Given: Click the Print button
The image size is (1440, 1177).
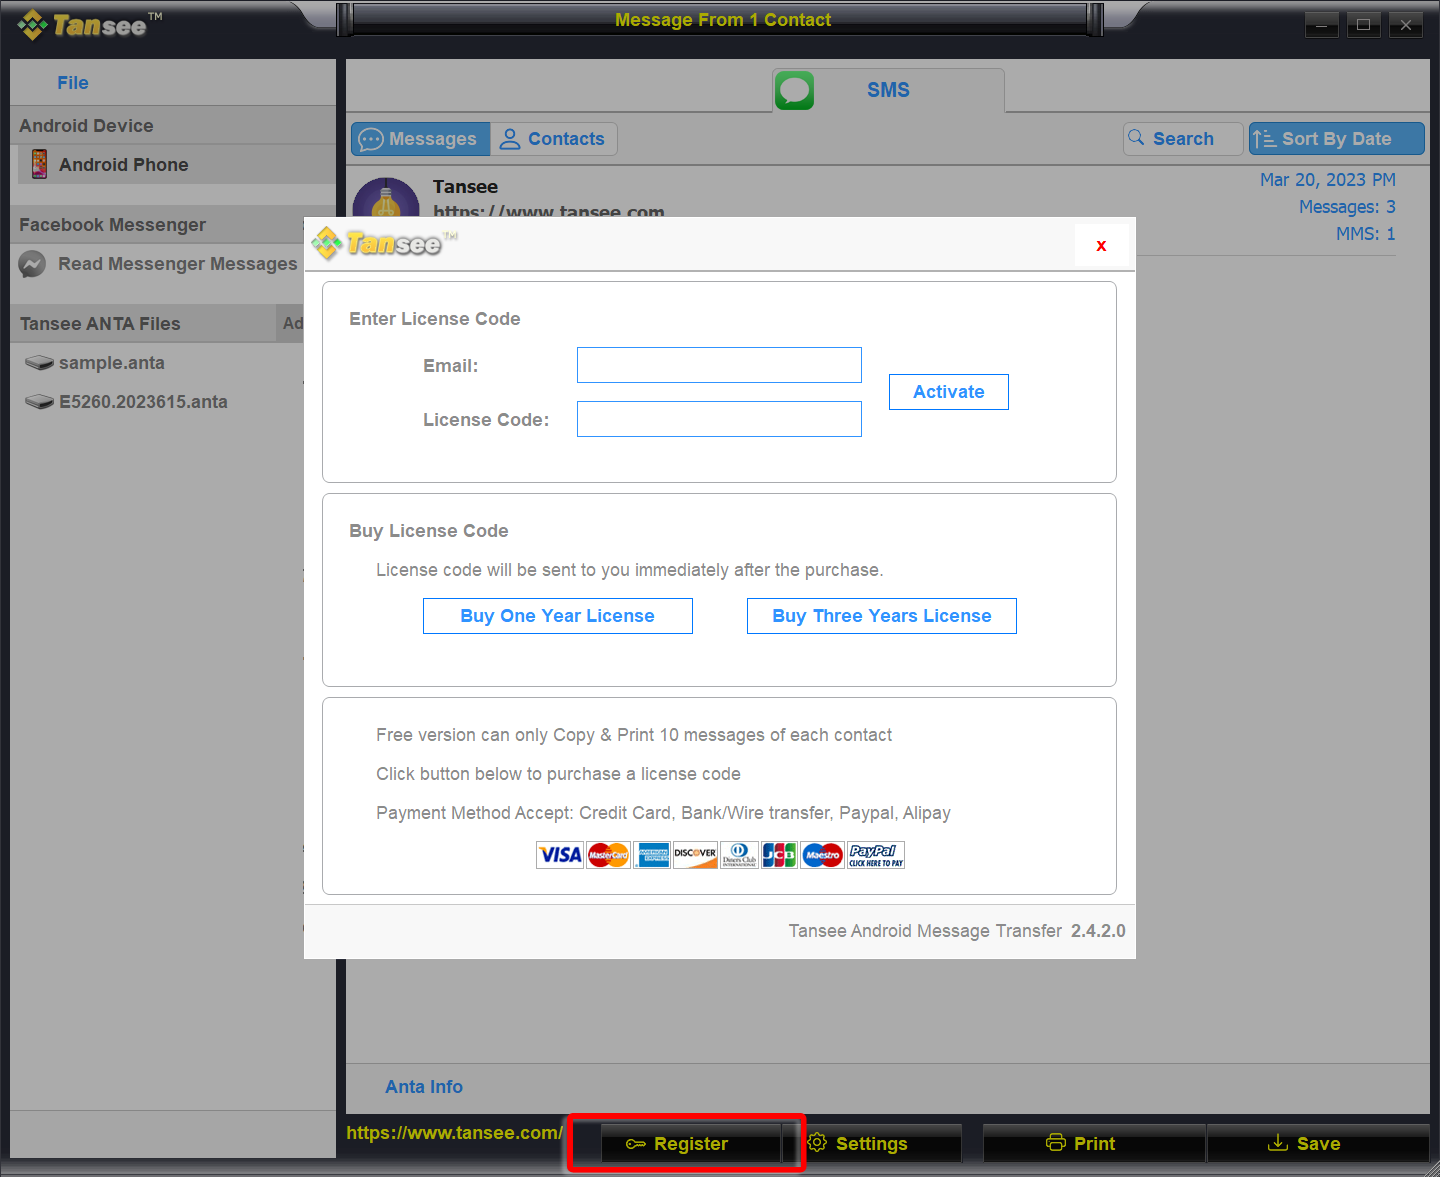Looking at the screenshot, I should click(x=1094, y=1143).
